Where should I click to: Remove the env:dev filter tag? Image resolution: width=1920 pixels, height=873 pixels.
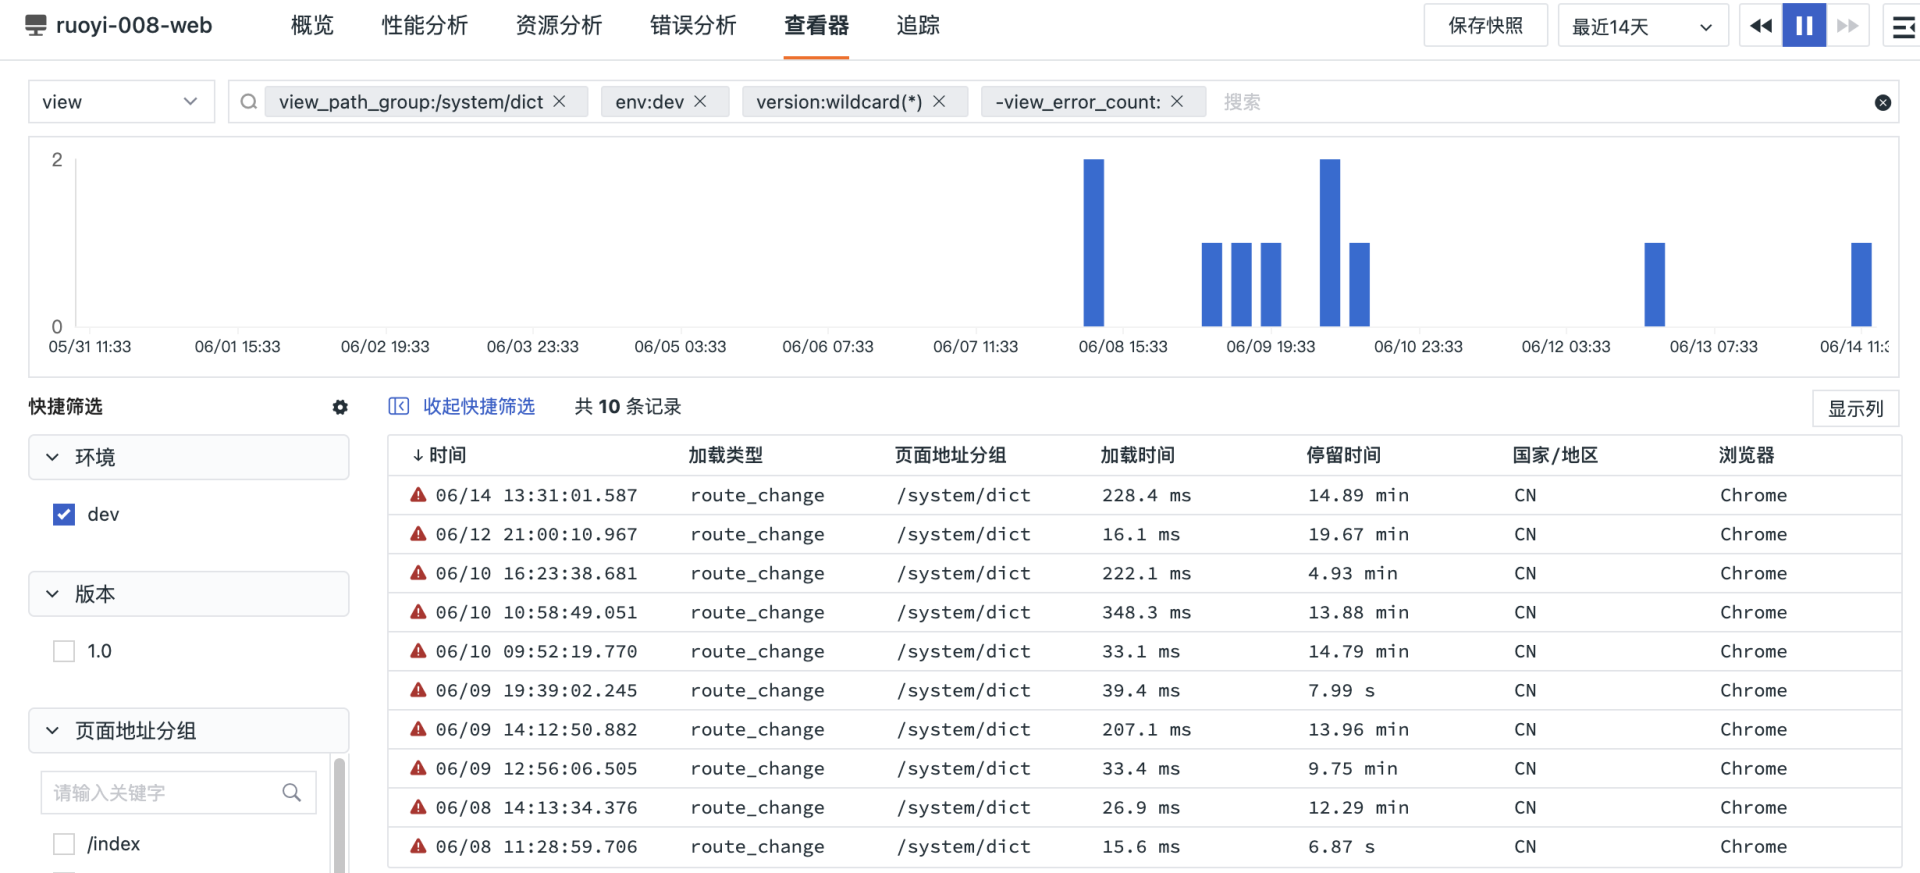click(700, 102)
